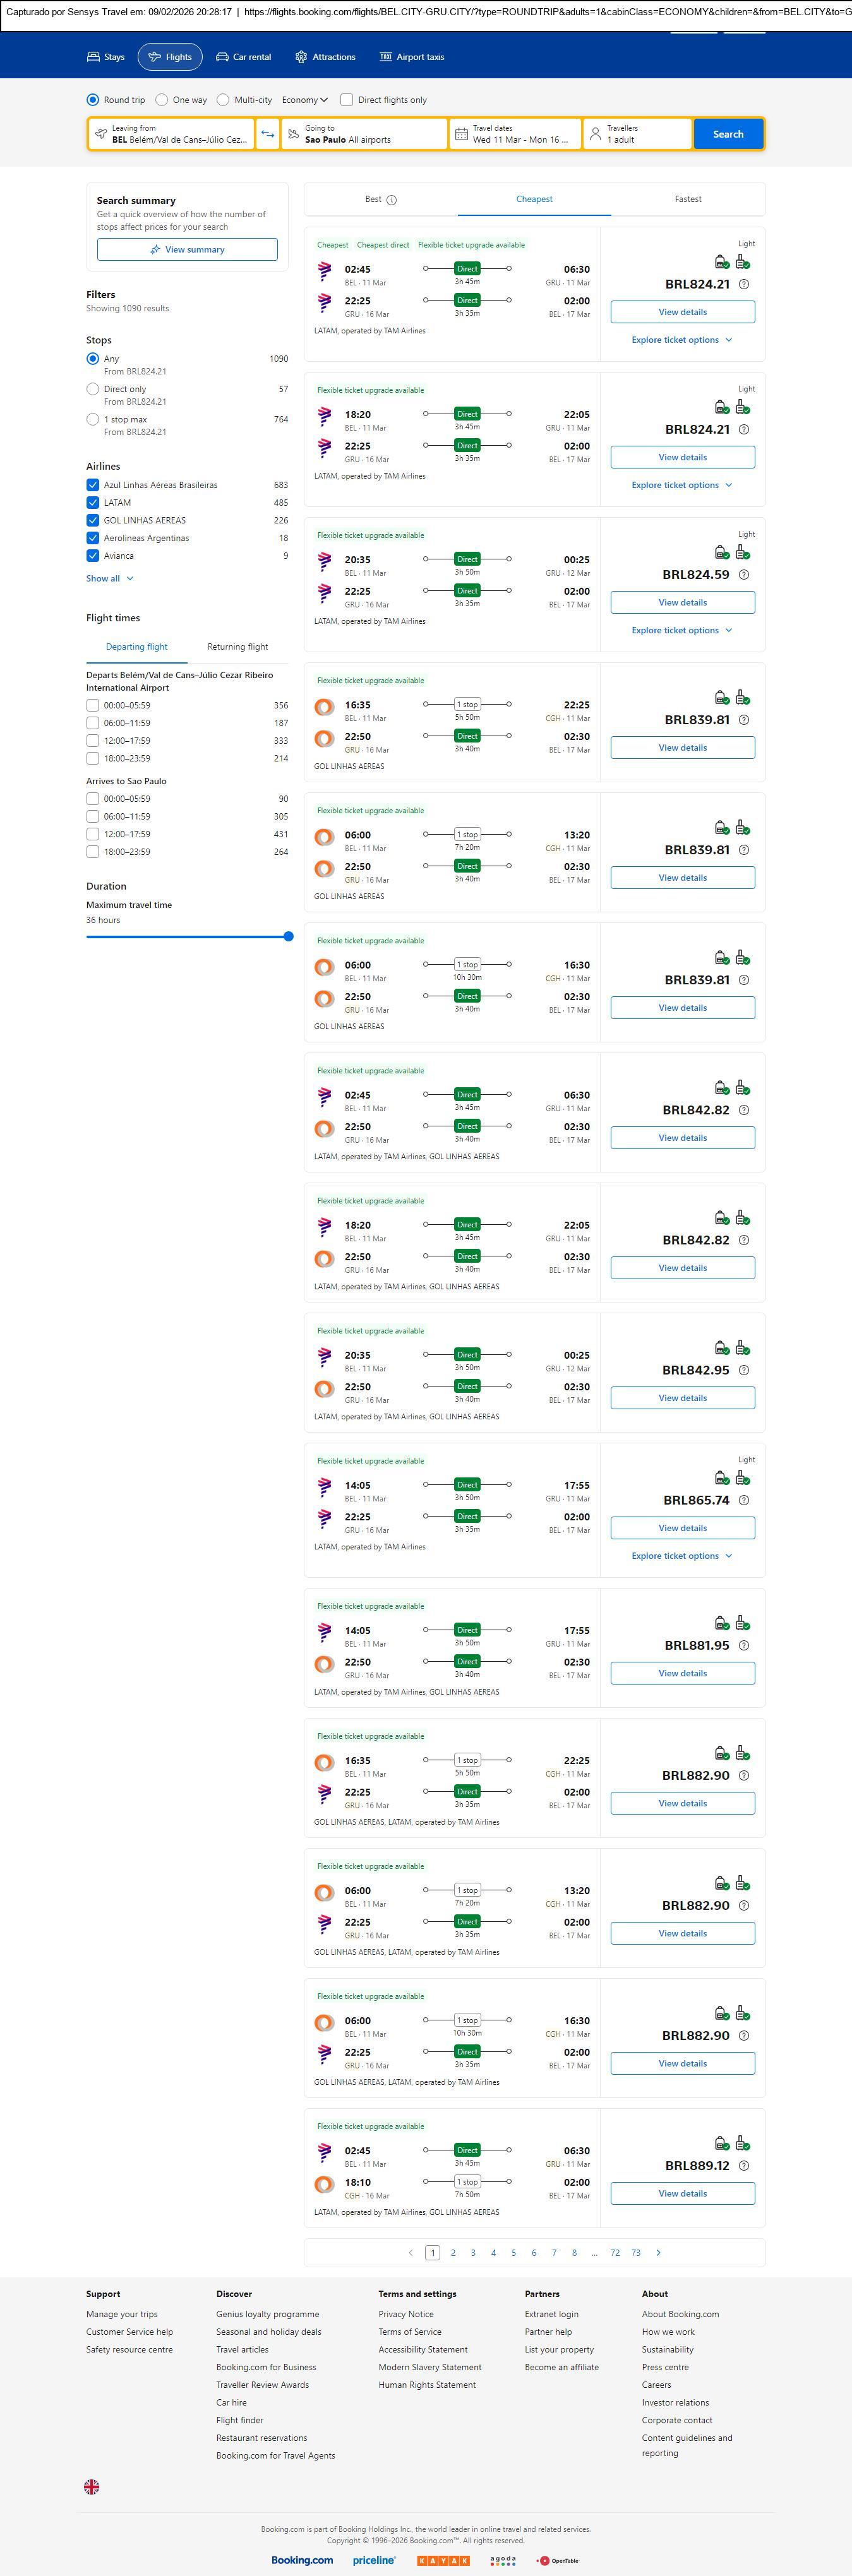Open the Economy cabin class dropdown

point(304,100)
